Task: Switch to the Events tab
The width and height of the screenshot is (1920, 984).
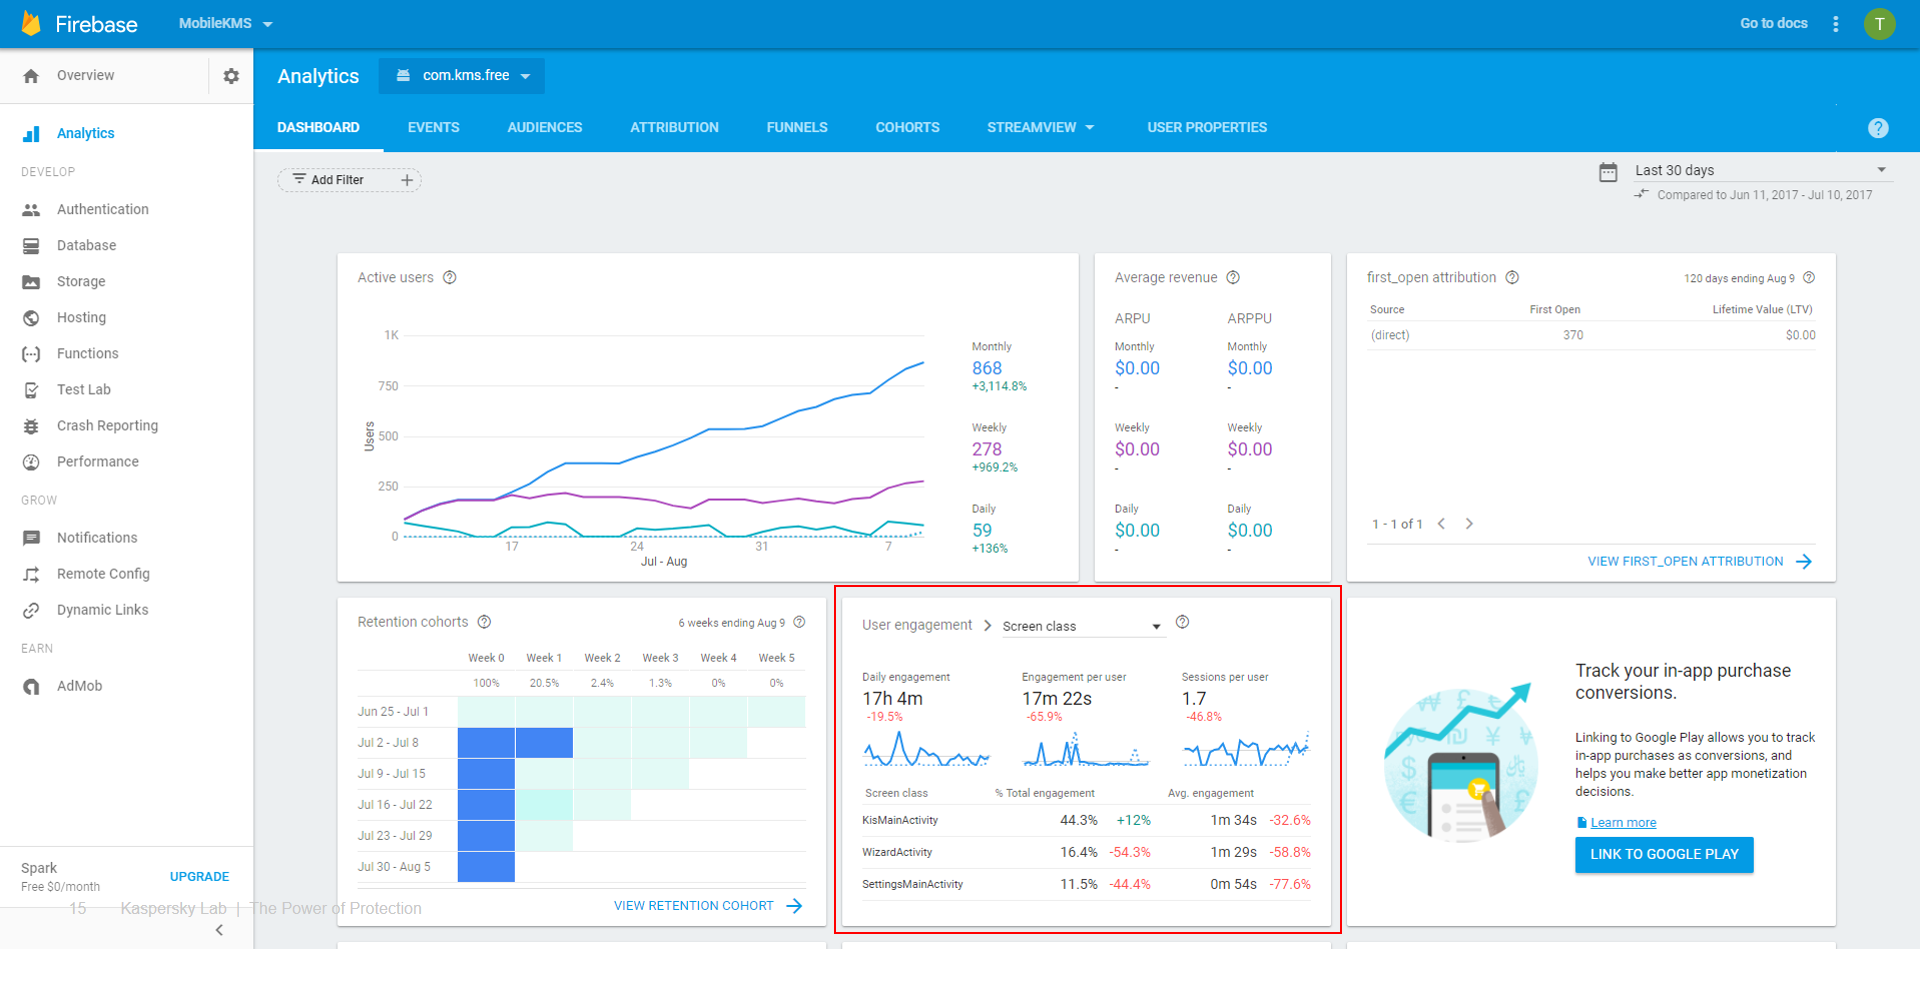Action: coord(434,127)
